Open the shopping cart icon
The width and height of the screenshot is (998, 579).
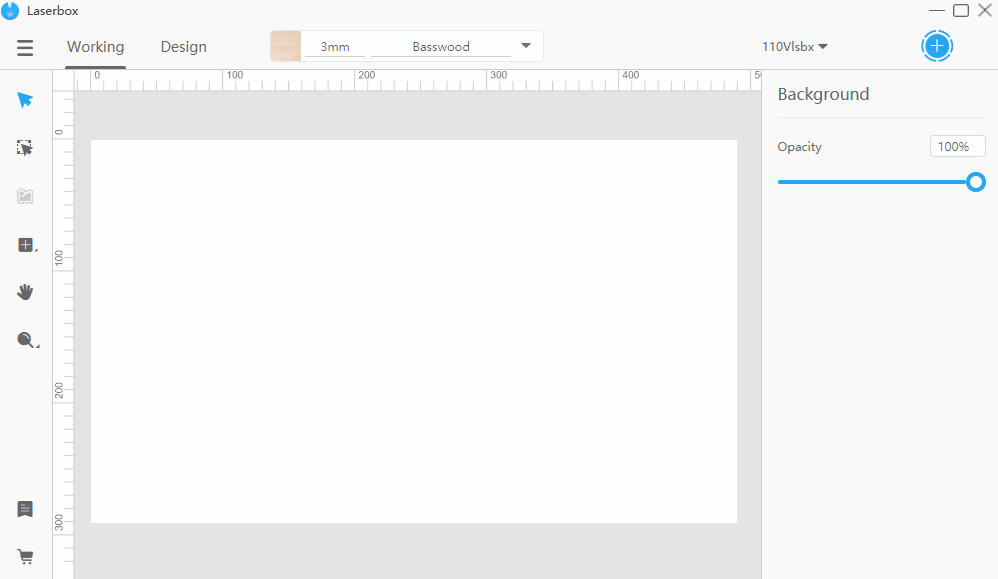pyautogui.click(x=24, y=556)
